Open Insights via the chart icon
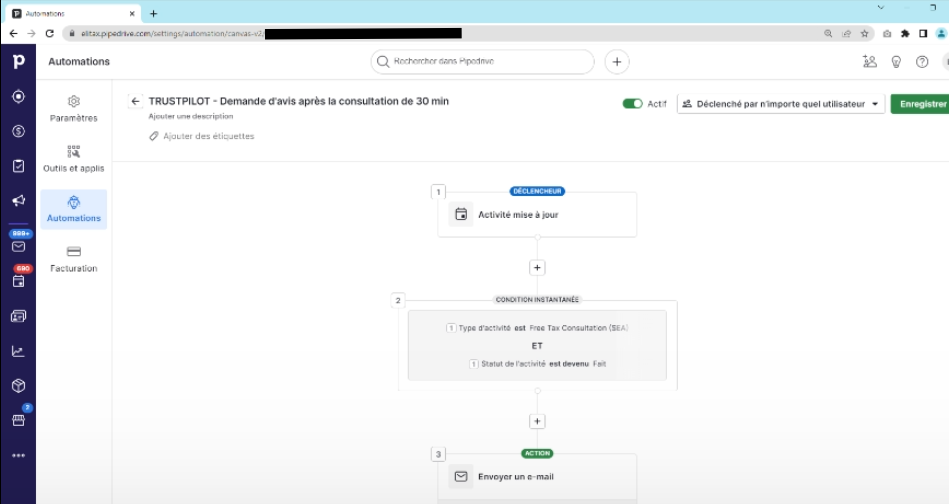Viewport: 949px width, 504px height. [x=18, y=351]
